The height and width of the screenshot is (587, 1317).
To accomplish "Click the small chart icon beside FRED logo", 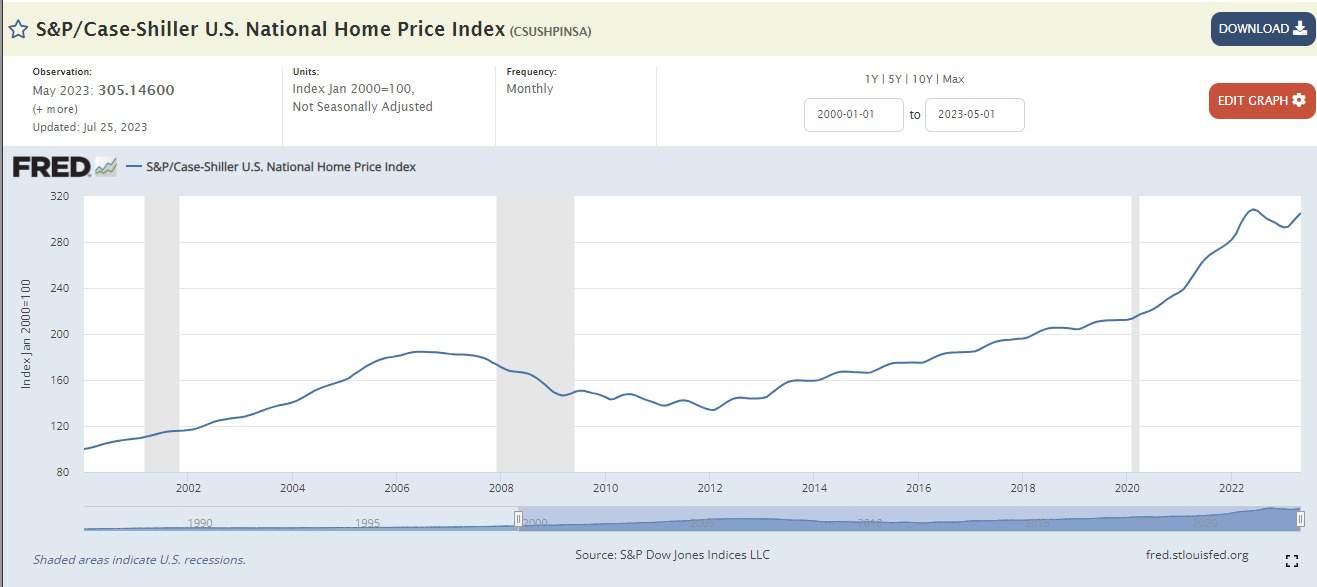I will point(106,167).
